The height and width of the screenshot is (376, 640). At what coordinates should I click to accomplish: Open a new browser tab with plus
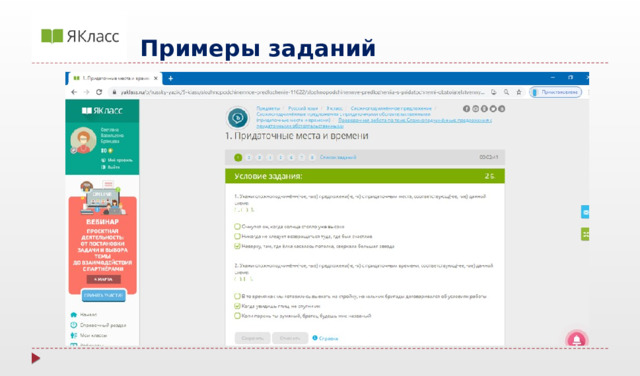point(171,78)
